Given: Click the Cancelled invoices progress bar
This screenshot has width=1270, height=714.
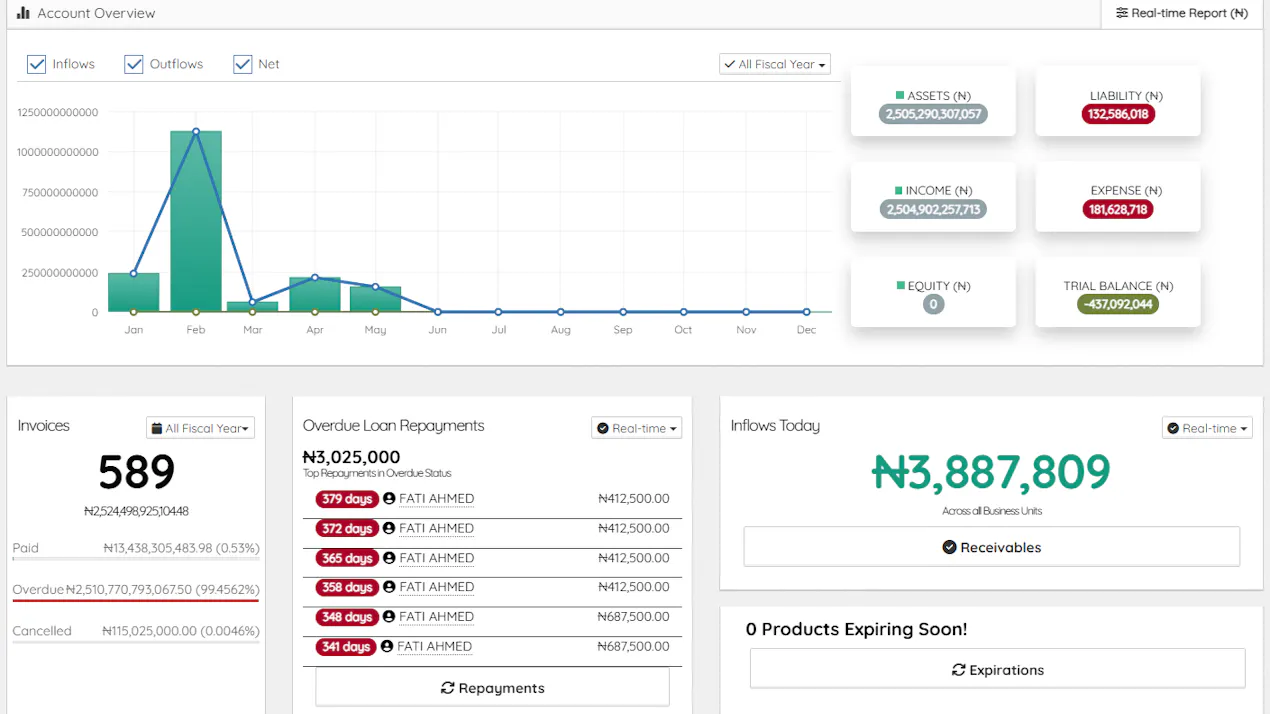Looking at the screenshot, I should click(x=136, y=641).
